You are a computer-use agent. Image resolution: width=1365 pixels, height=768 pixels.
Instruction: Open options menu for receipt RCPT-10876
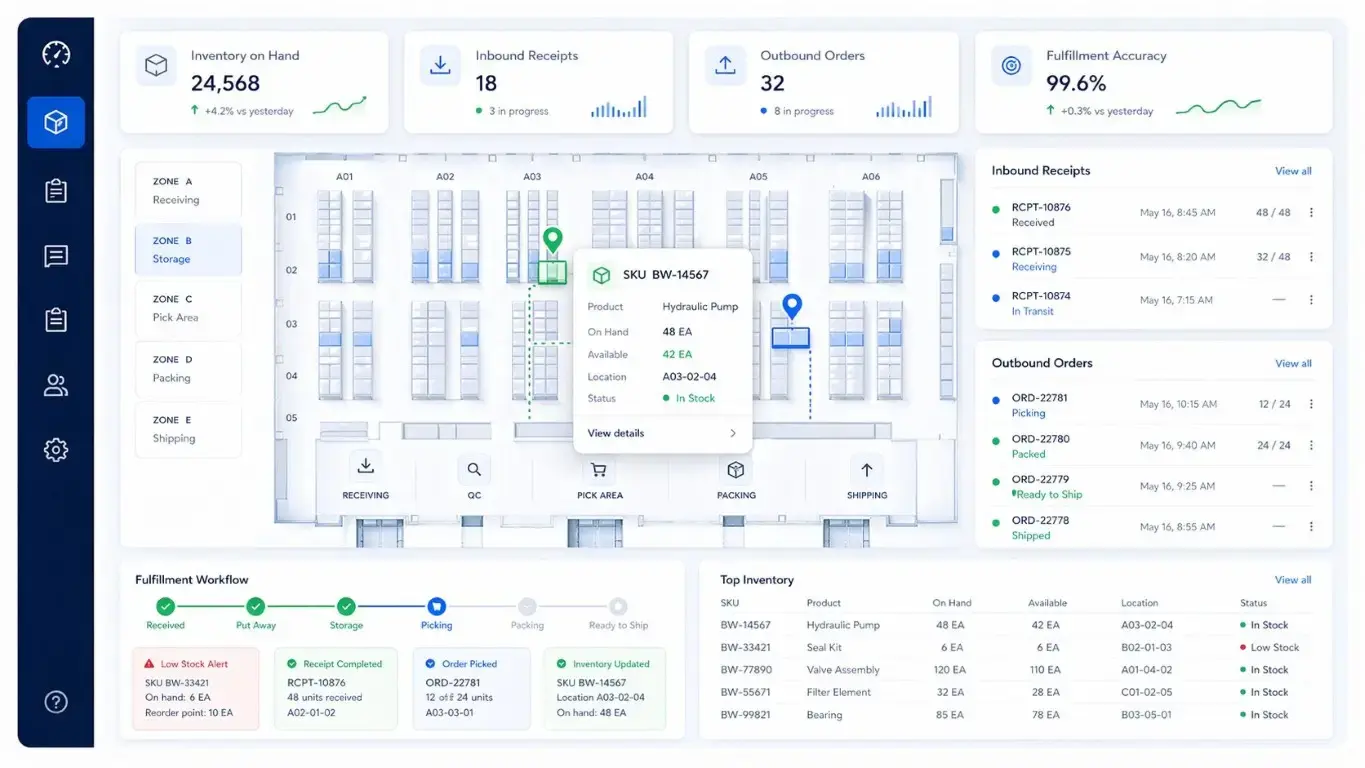click(1311, 213)
